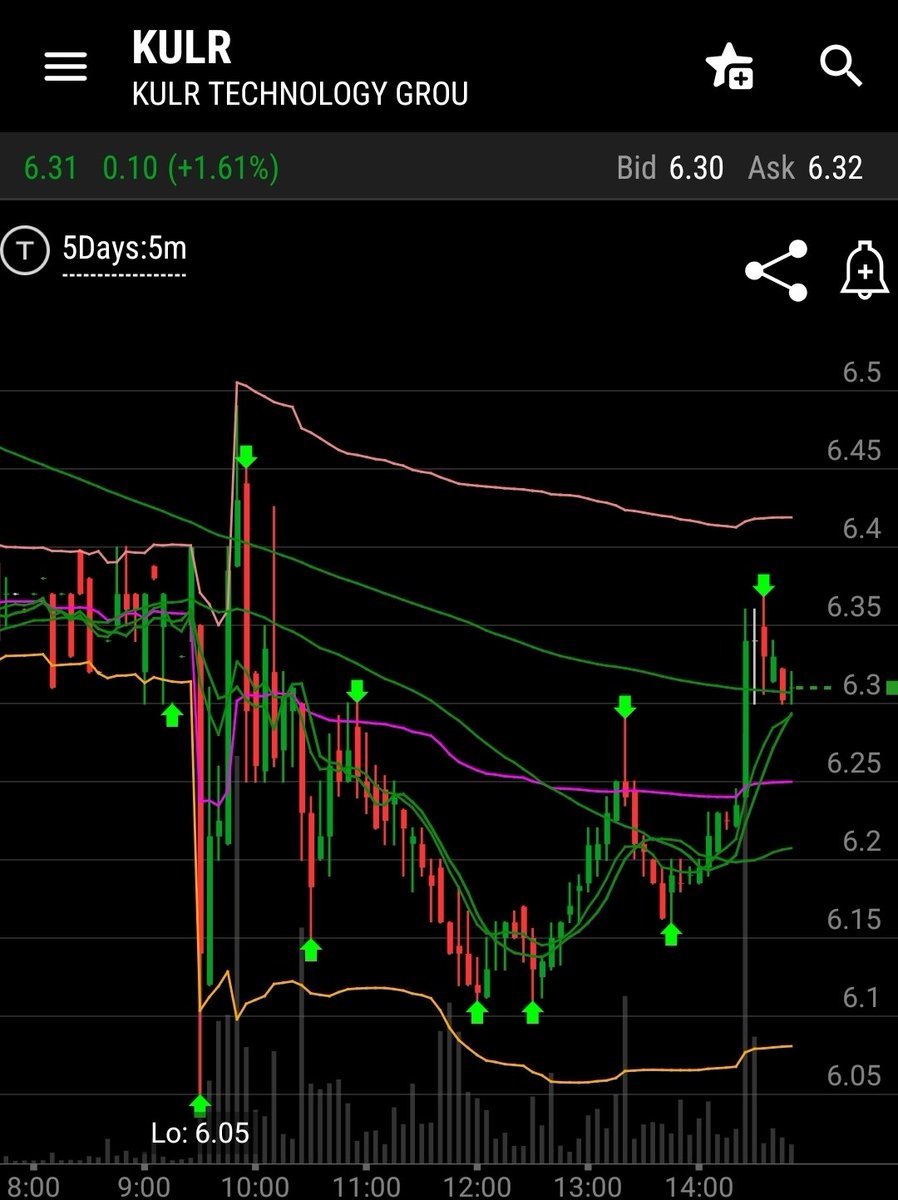Change the 5Days:5m timeframe selector
Image resolution: width=898 pixels, height=1200 pixels.
tap(124, 248)
